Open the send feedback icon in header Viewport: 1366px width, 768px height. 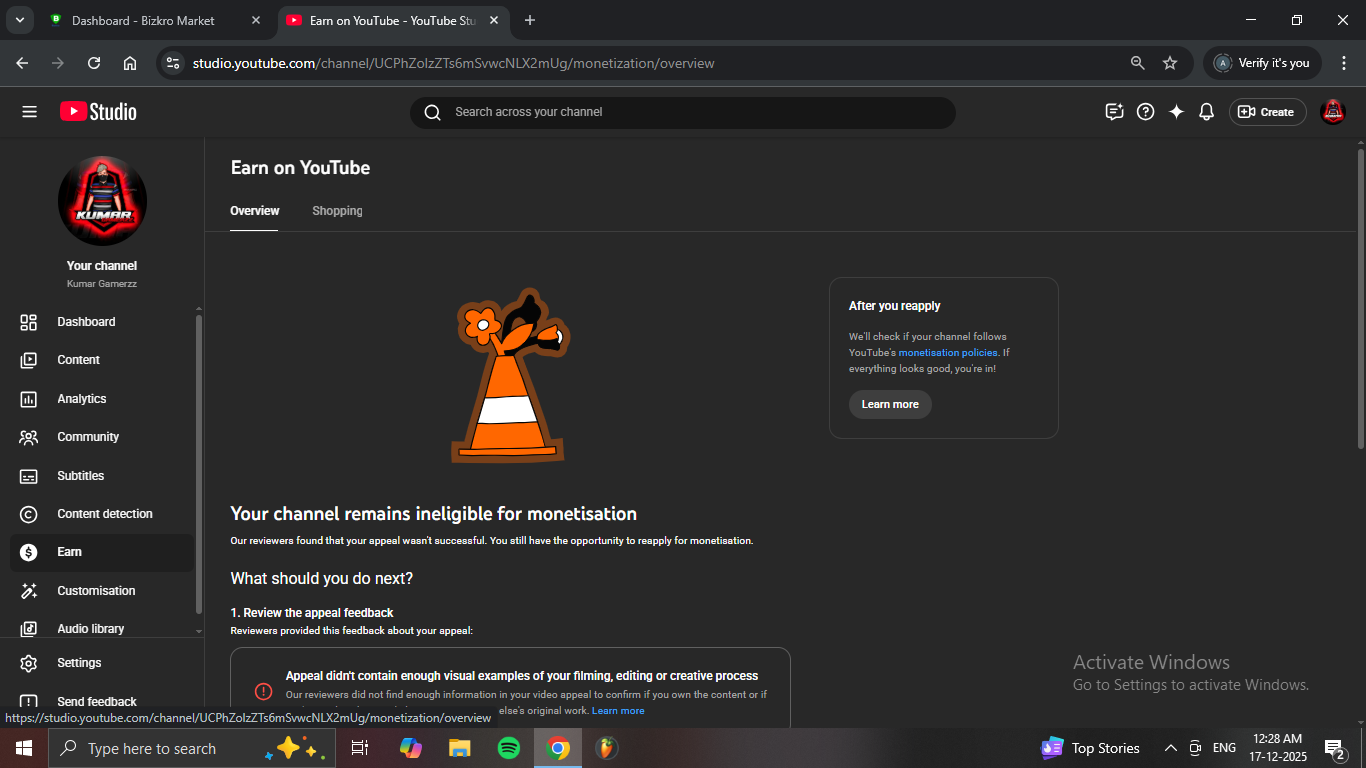1114,112
